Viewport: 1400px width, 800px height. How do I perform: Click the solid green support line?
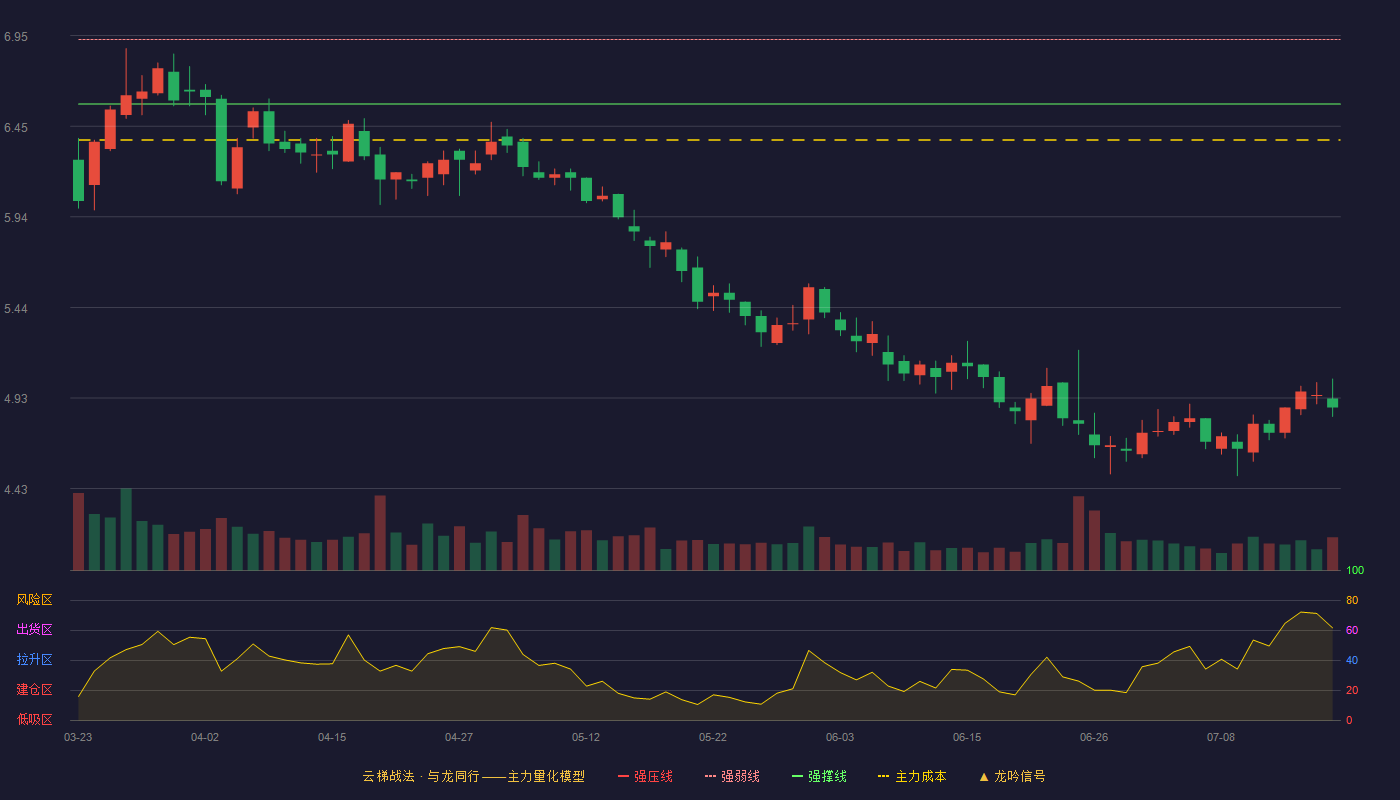point(709,104)
